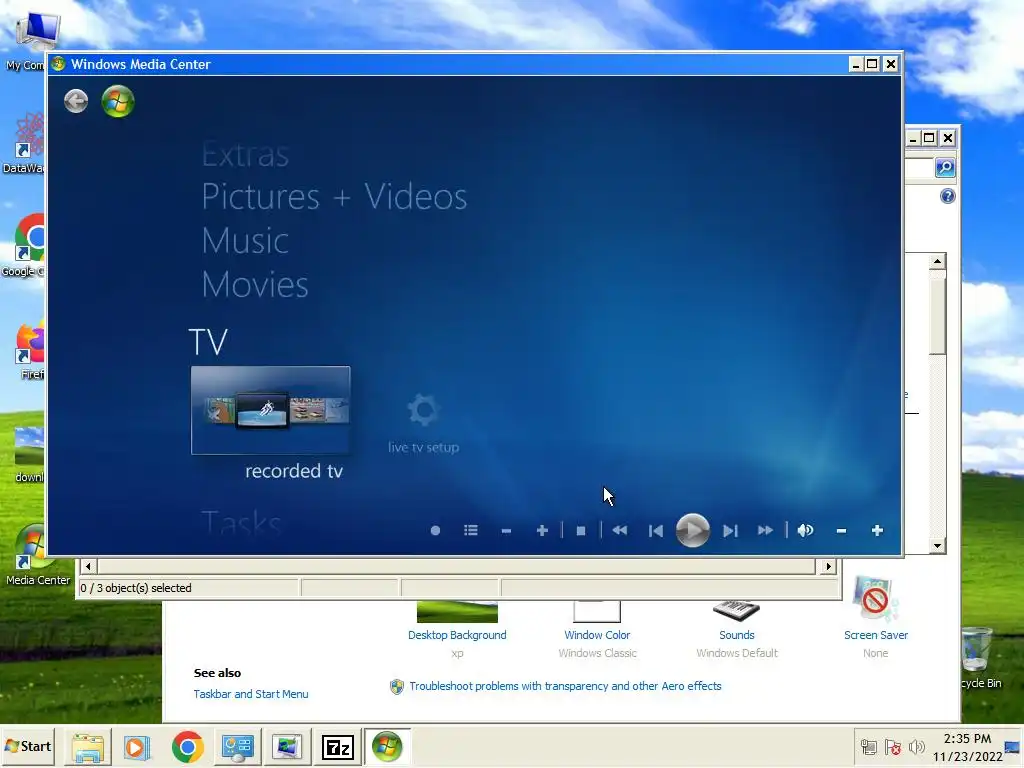Viewport: 1024px width, 768px height.
Task: Launch media player from the taskbar
Action: tap(137, 747)
